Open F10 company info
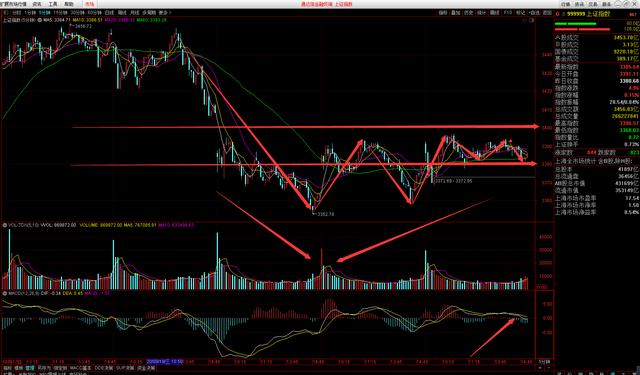Viewport: 640px width, 375px height. [x=507, y=13]
